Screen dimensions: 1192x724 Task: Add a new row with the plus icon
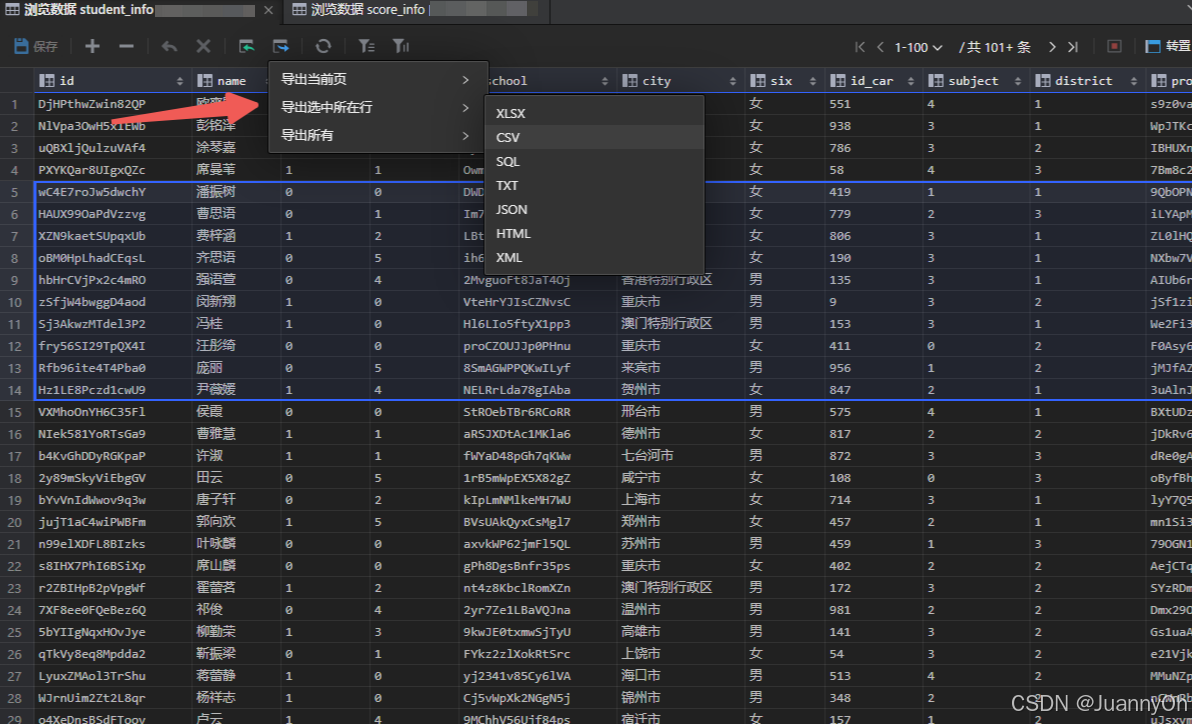(92, 45)
